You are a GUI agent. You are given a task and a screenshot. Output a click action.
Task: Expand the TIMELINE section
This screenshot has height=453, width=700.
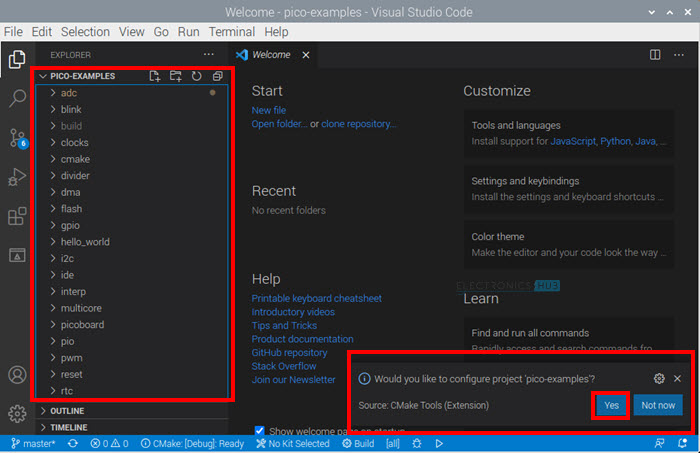click(x=69, y=427)
